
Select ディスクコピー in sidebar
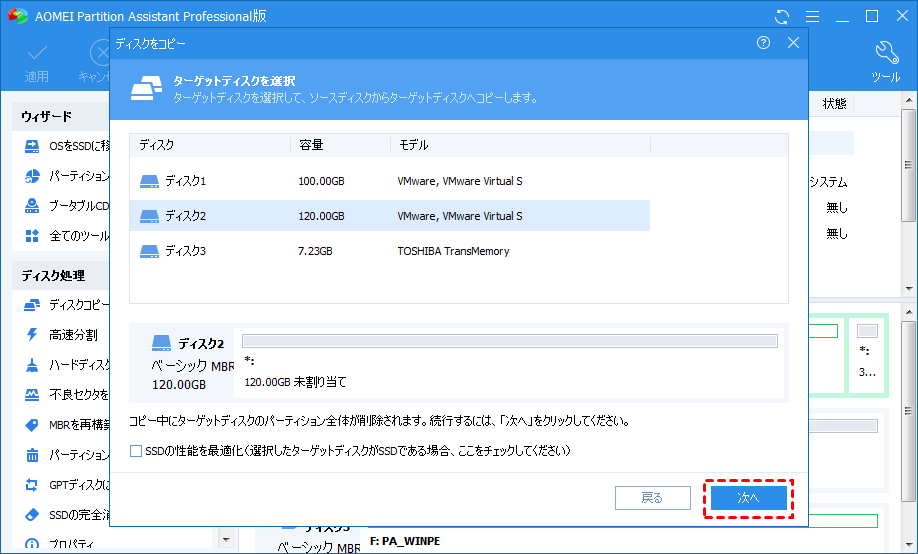click(x=66, y=305)
